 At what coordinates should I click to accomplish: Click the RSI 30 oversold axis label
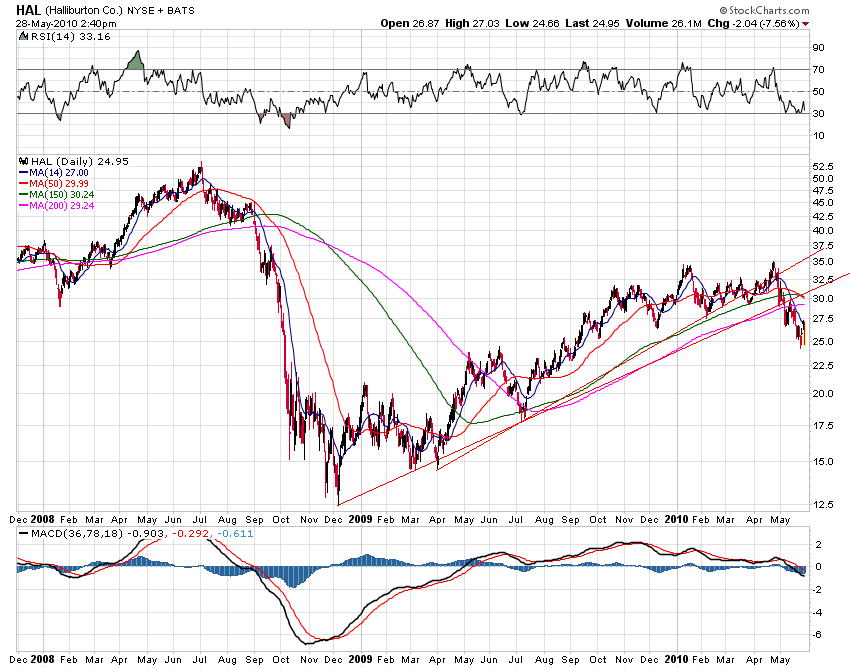pos(819,113)
